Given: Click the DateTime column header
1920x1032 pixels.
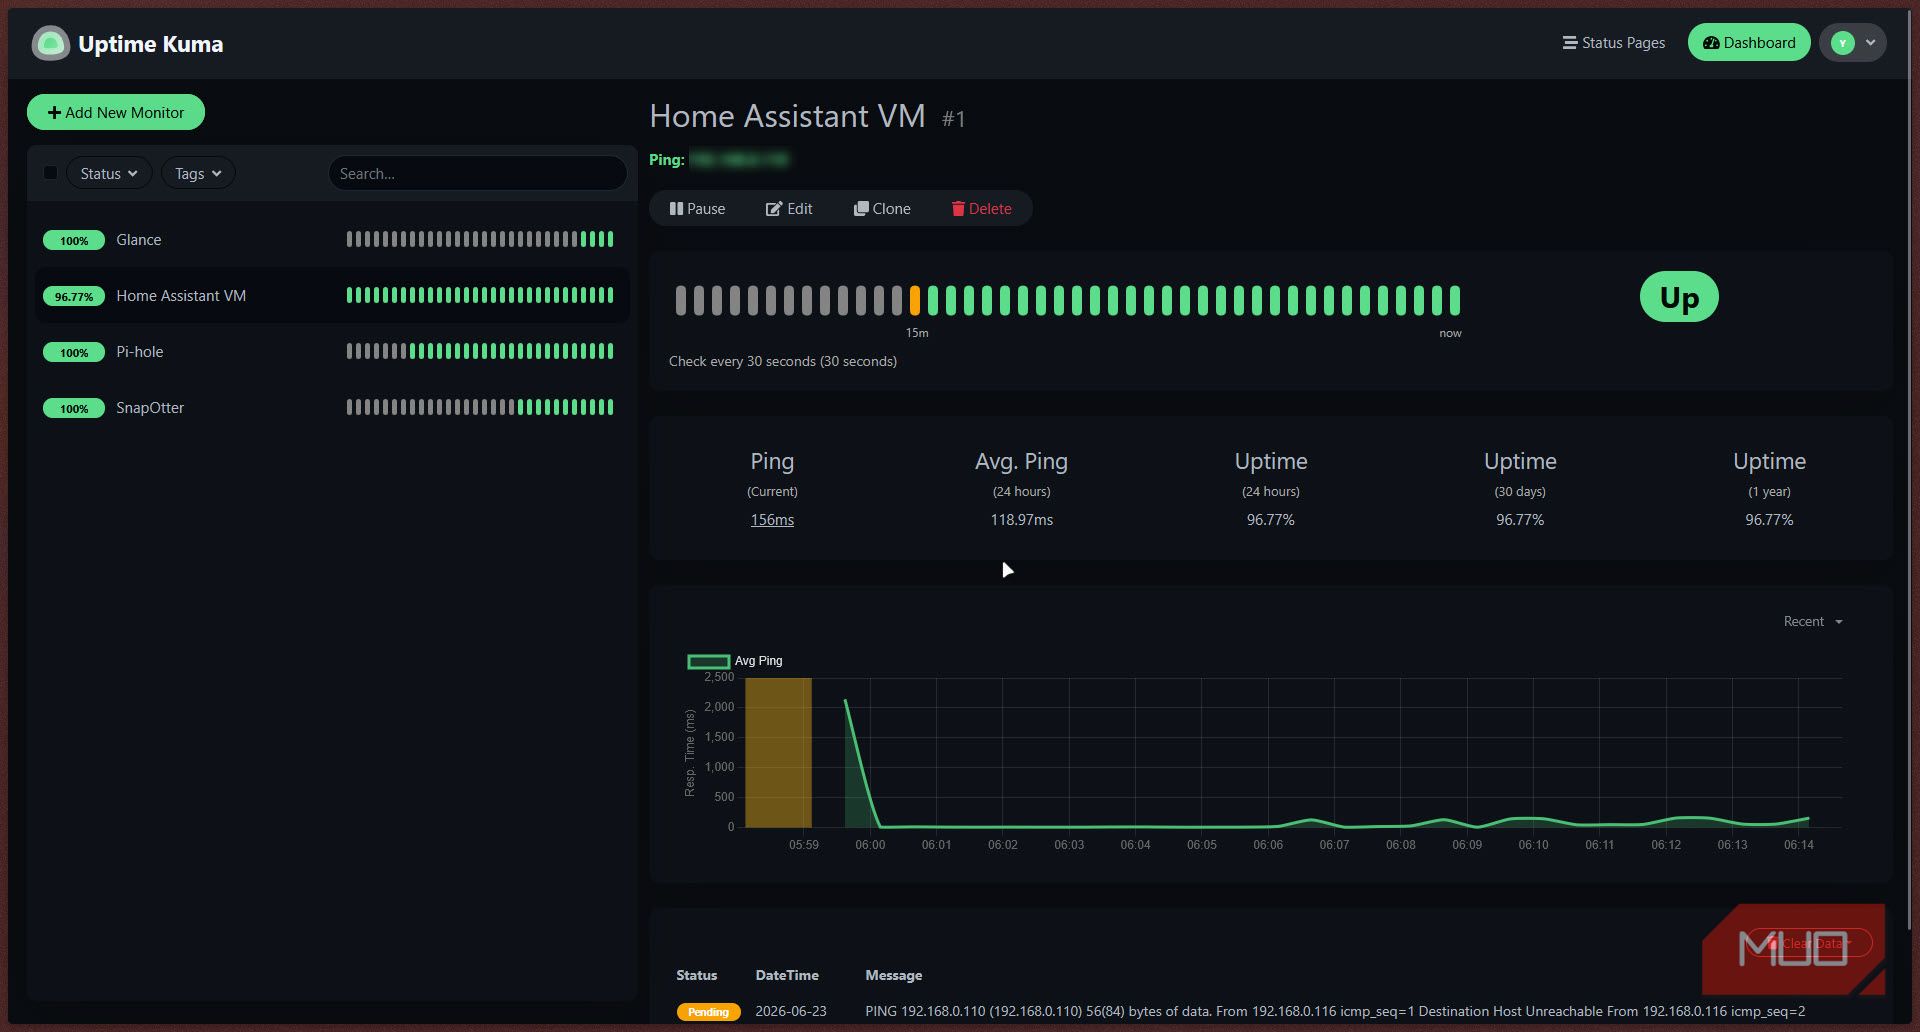Looking at the screenshot, I should 787,975.
